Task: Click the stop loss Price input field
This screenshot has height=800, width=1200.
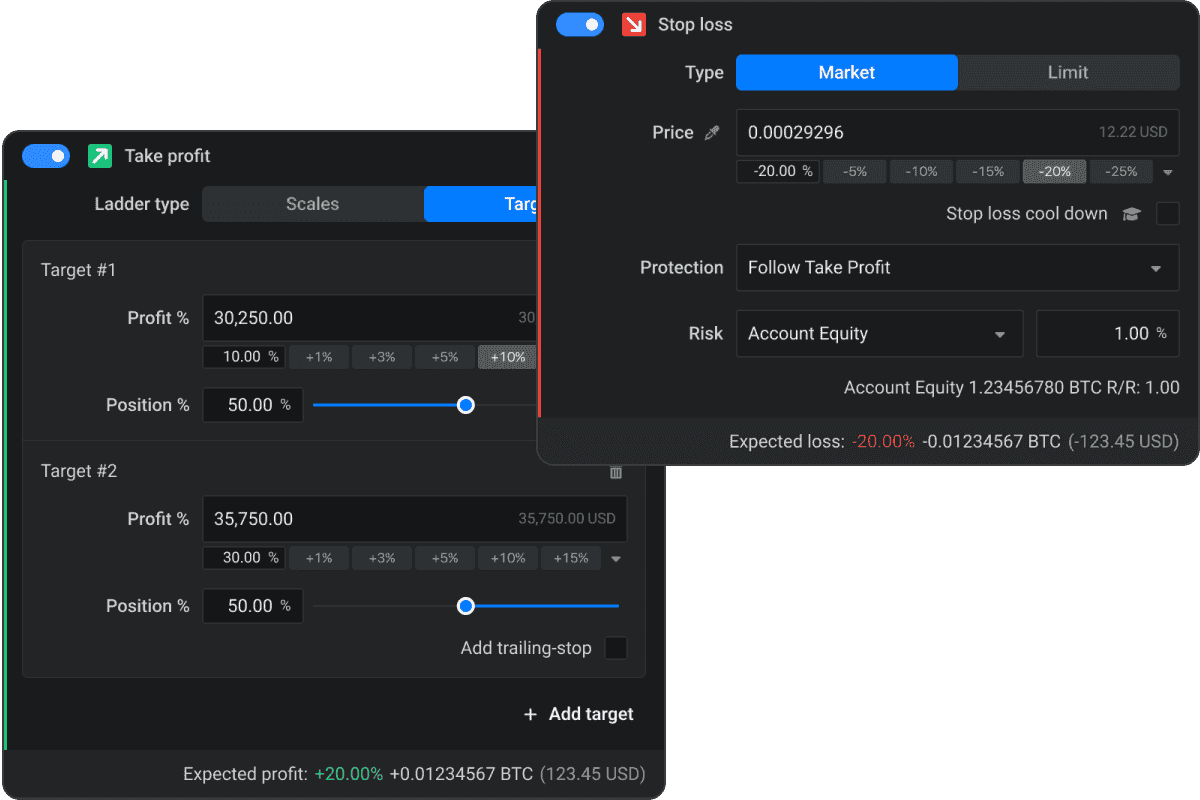Action: coord(910,132)
